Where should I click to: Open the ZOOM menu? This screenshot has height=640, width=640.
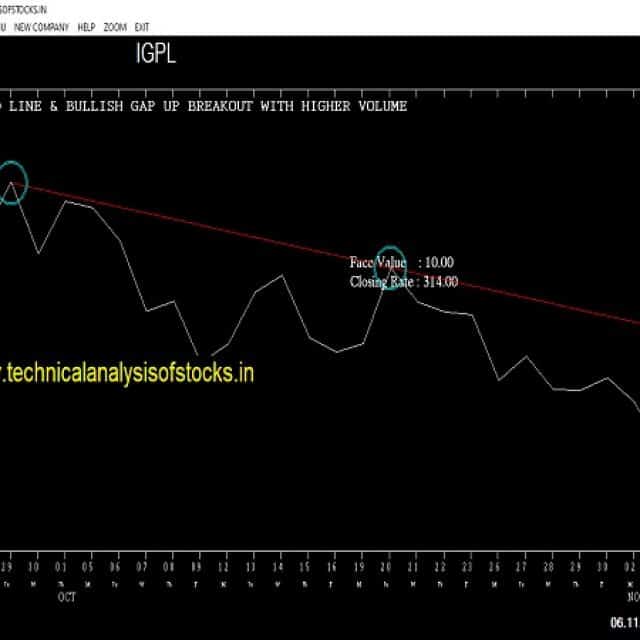(x=115, y=27)
